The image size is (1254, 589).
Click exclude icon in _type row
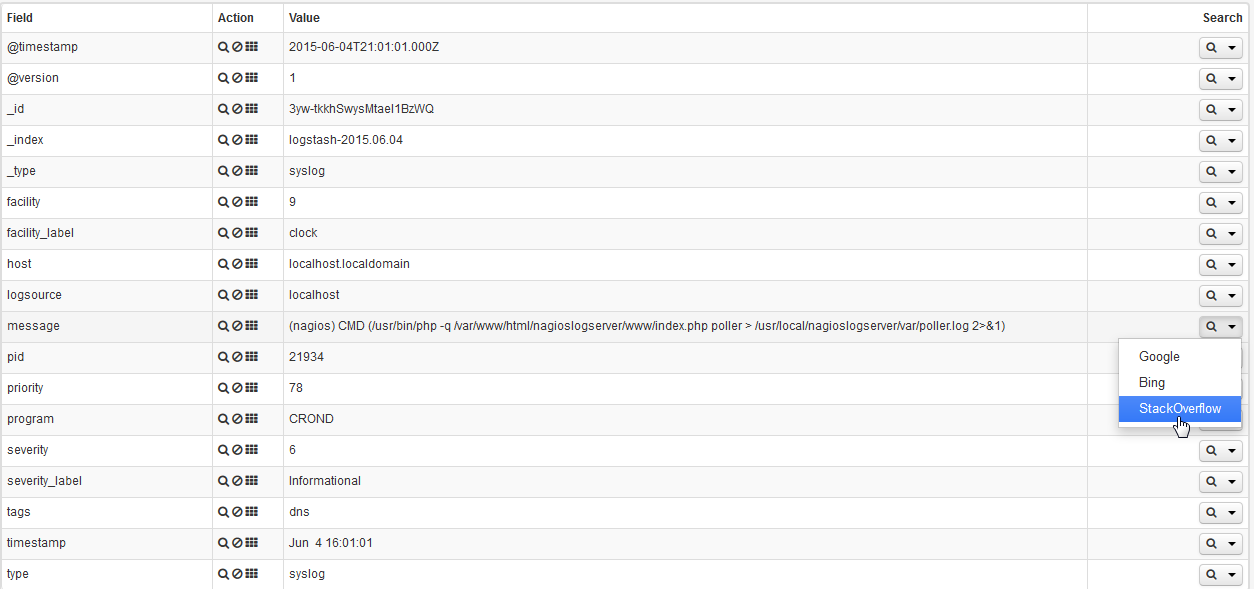[x=238, y=171]
